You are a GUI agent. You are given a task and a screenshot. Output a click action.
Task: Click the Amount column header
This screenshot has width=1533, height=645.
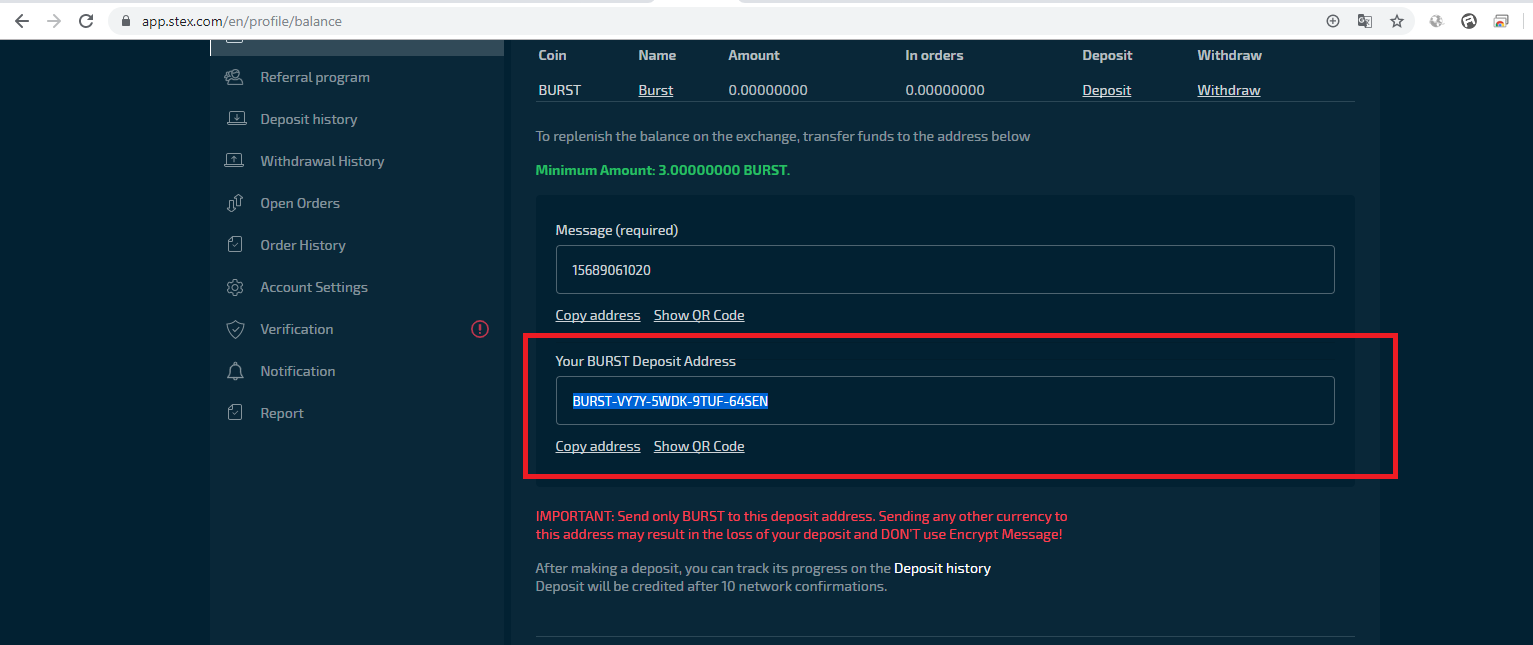[x=754, y=55]
